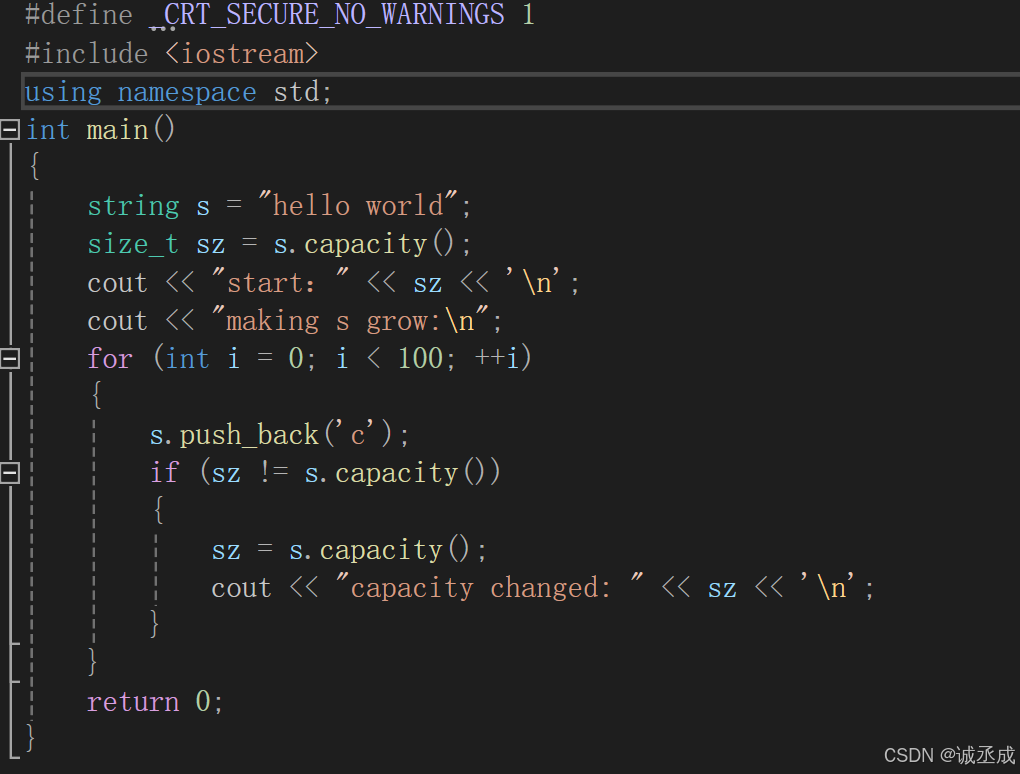1020x774 pixels.
Task: Click the 'sz = s.capacity();' assignment line
Action: pos(349,550)
